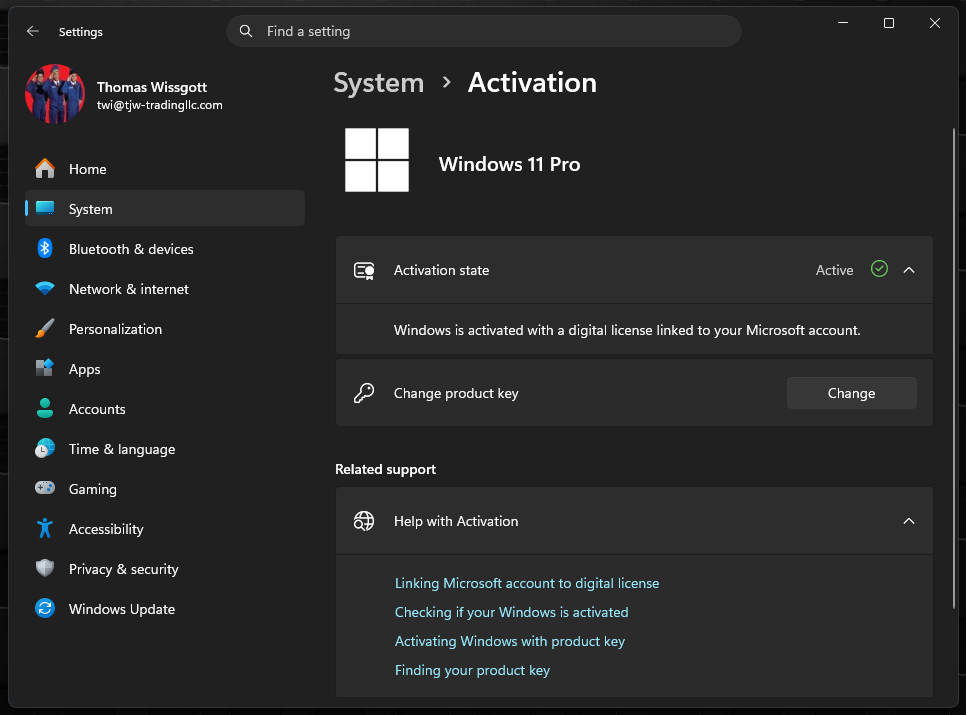Collapse the Help with Activation section
The image size is (966, 715).
[909, 521]
